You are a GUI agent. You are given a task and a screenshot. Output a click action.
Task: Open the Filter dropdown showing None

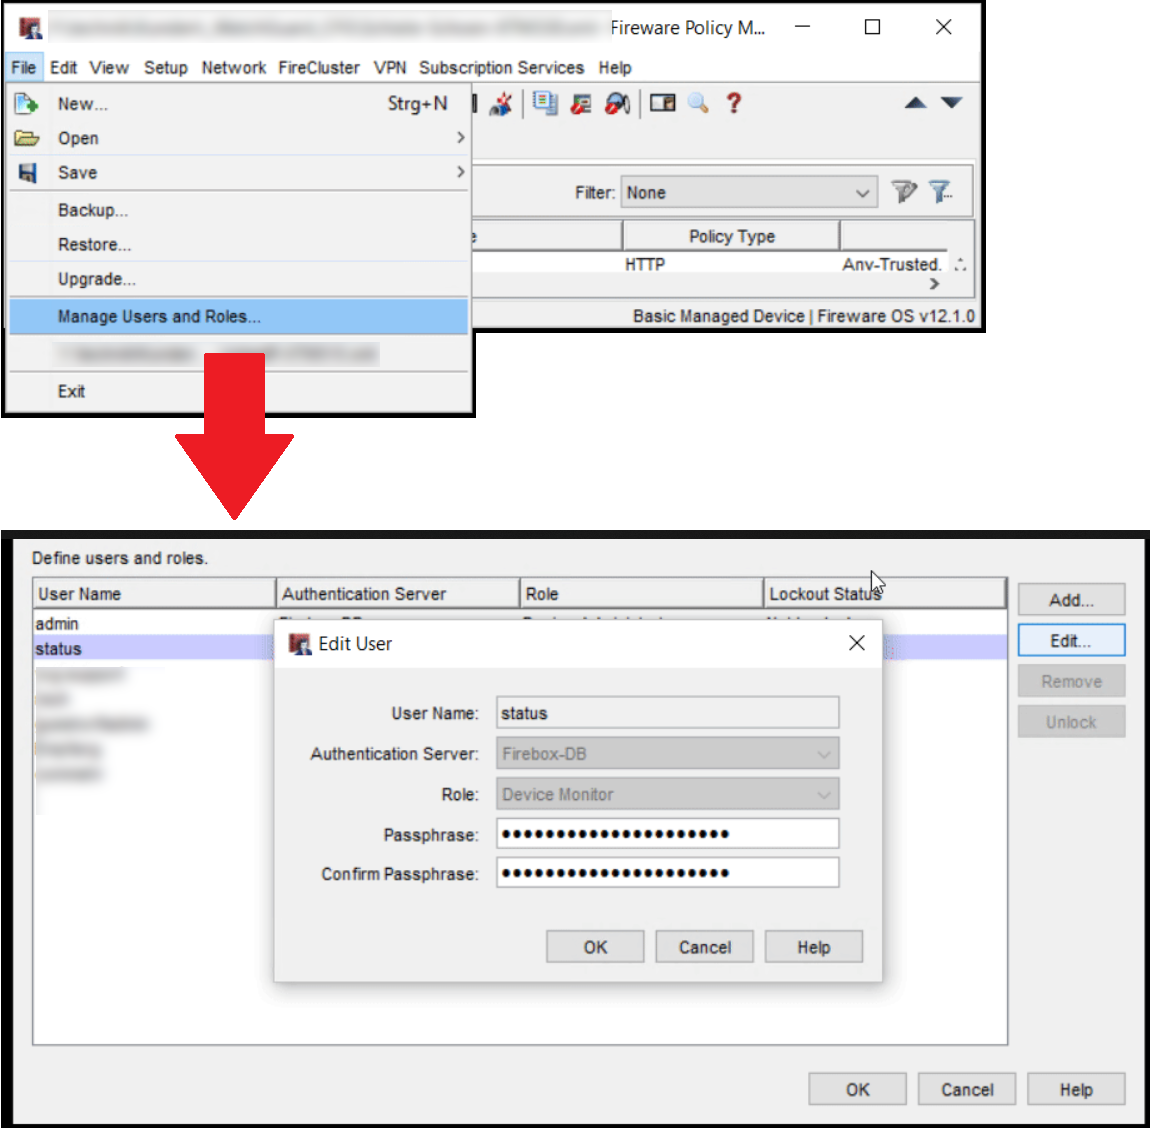click(x=749, y=193)
